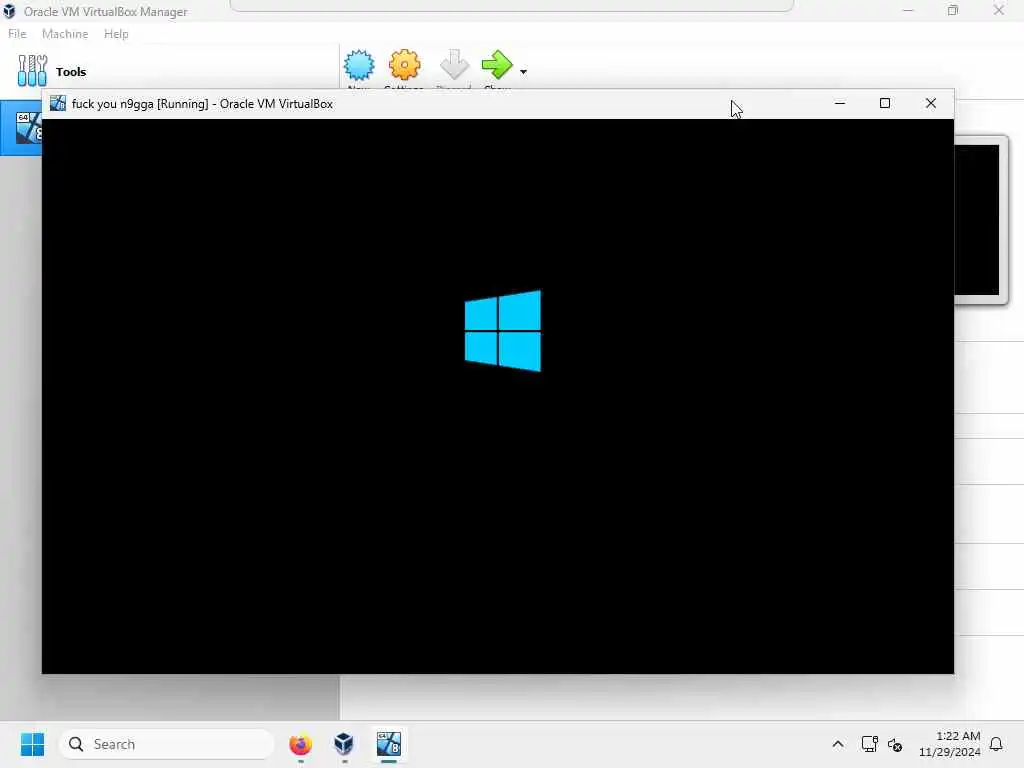
Task: Open Settings via the orange gear icon
Action: point(404,65)
